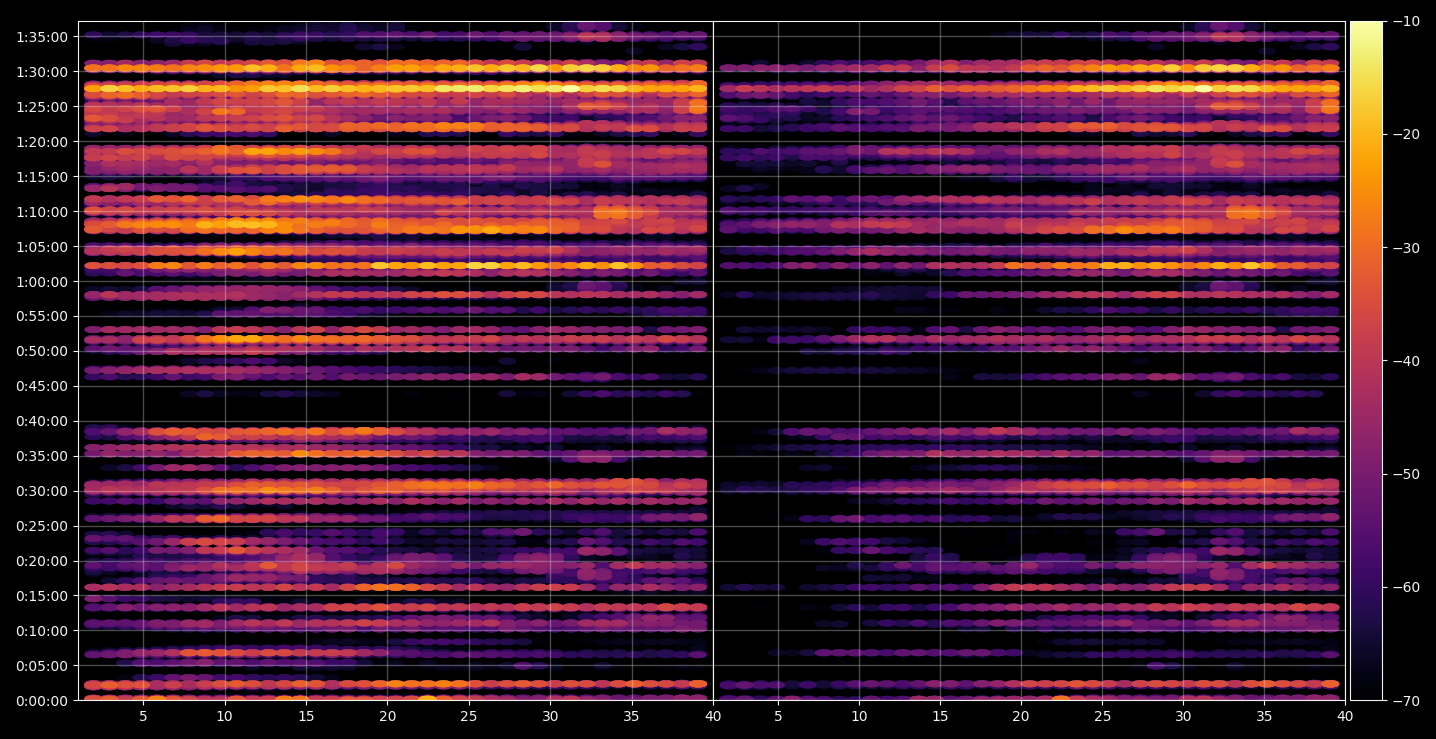The height and width of the screenshot is (739, 1436).
Task: Click the −20 colorbar scale label
Action: pyautogui.click(x=1405, y=135)
